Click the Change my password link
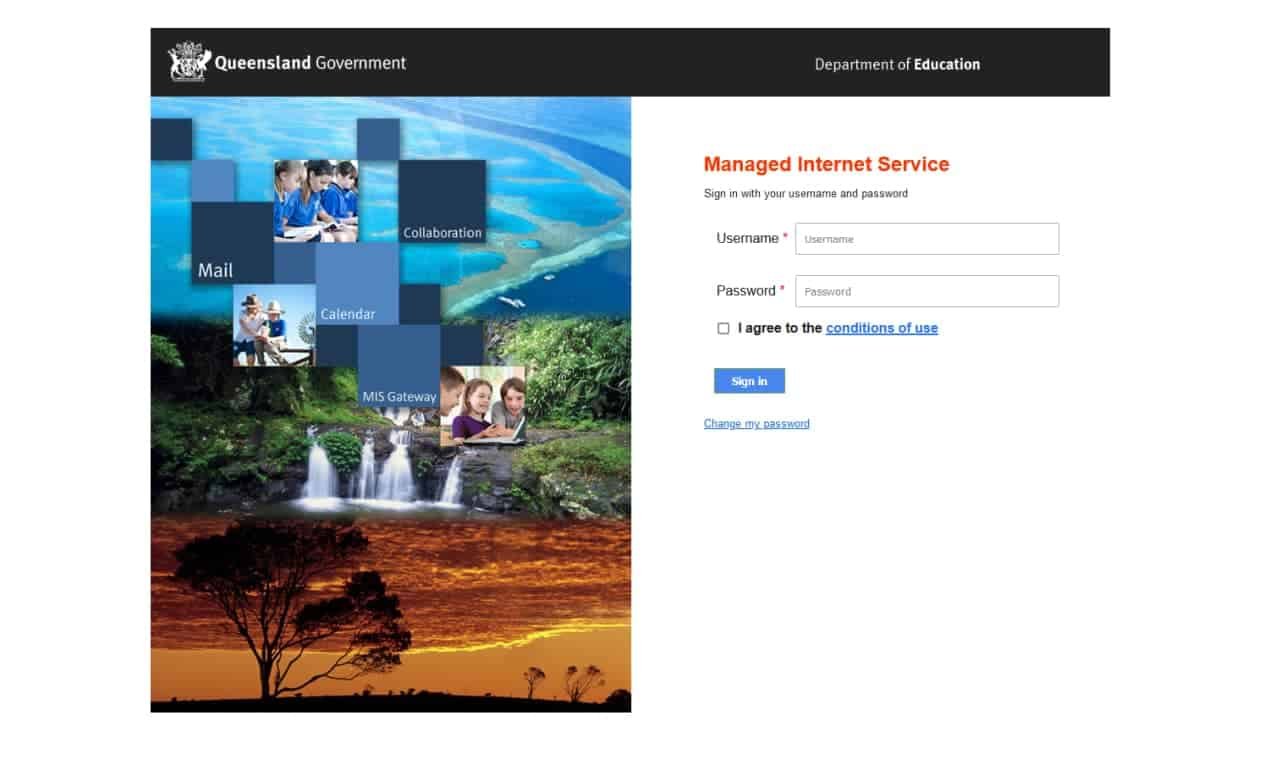The width and height of the screenshot is (1275, 775). tap(756, 423)
